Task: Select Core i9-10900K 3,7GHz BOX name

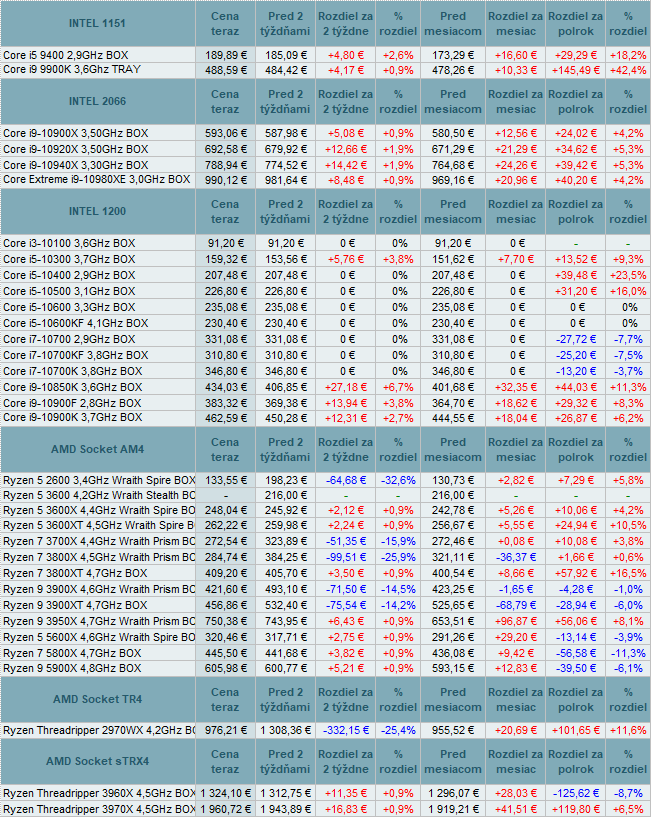Action: [72, 418]
